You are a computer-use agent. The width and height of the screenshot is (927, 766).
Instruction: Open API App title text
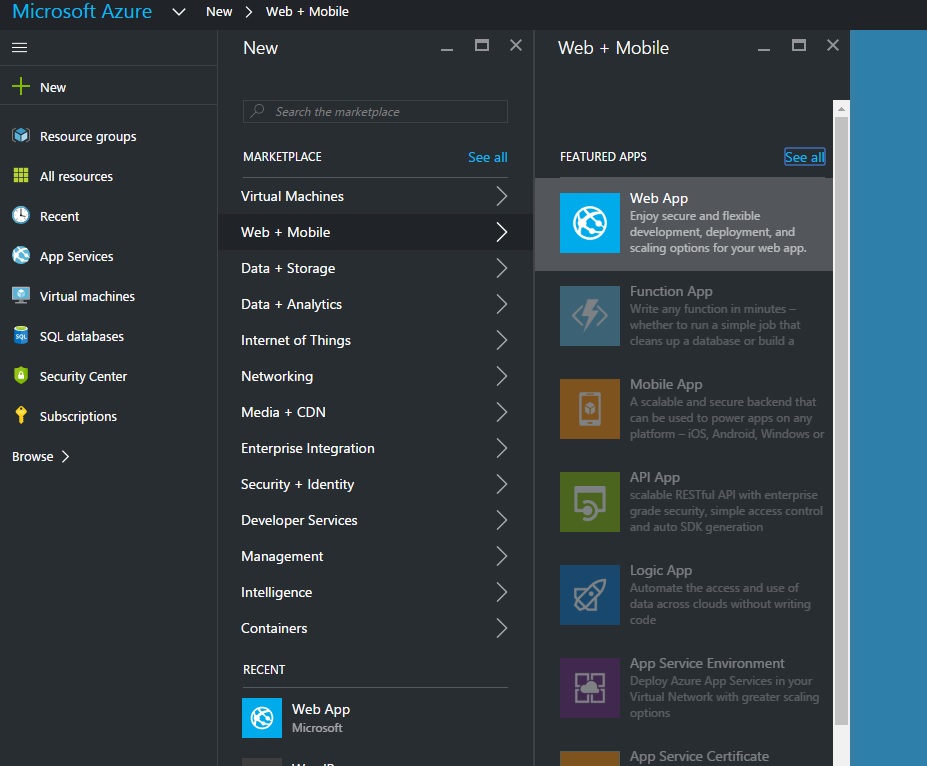pyautogui.click(x=654, y=477)
